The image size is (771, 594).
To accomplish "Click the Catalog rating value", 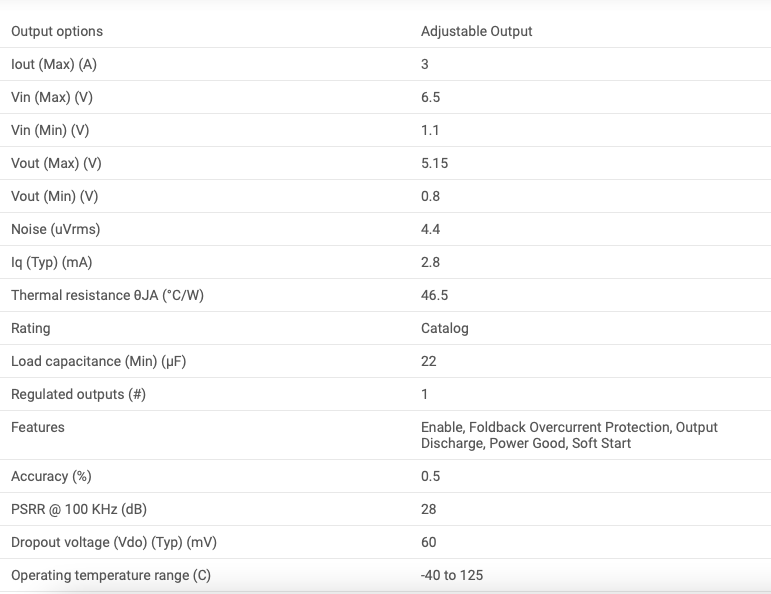I will pos(445,328).
